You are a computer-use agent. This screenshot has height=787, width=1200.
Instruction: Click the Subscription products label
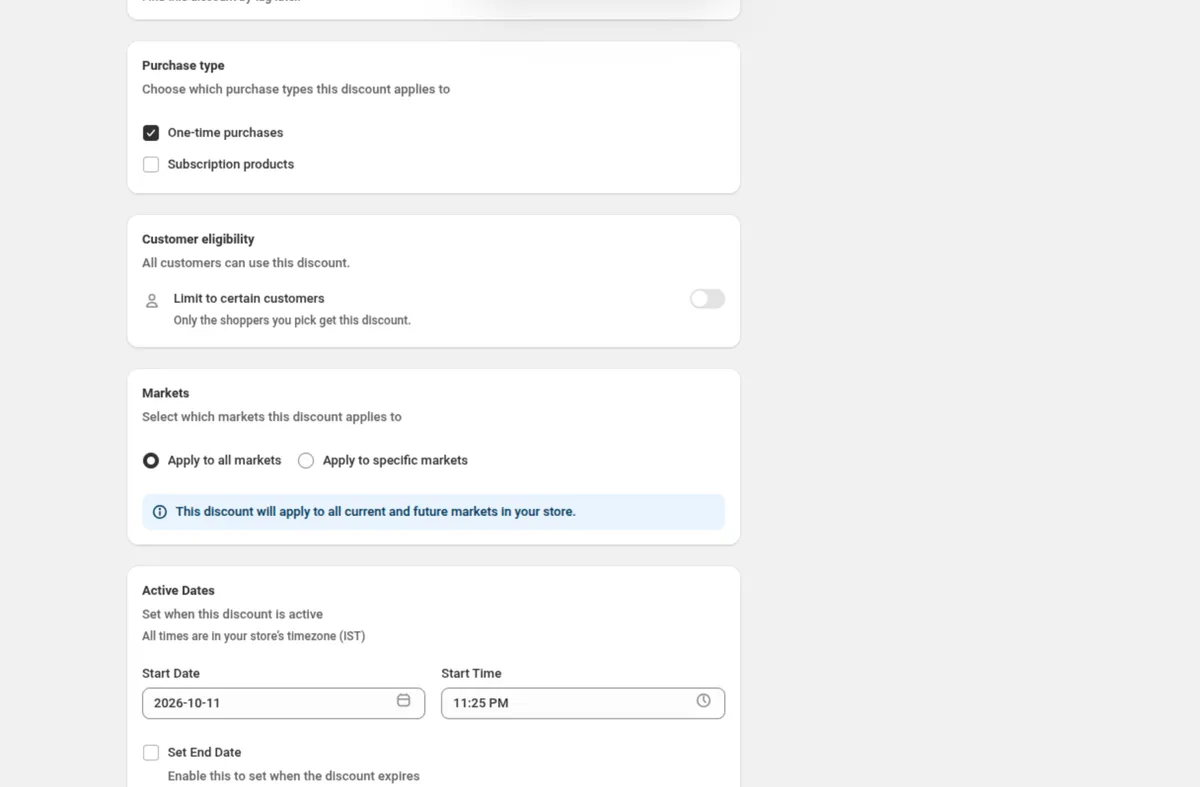tap(231, 165)
